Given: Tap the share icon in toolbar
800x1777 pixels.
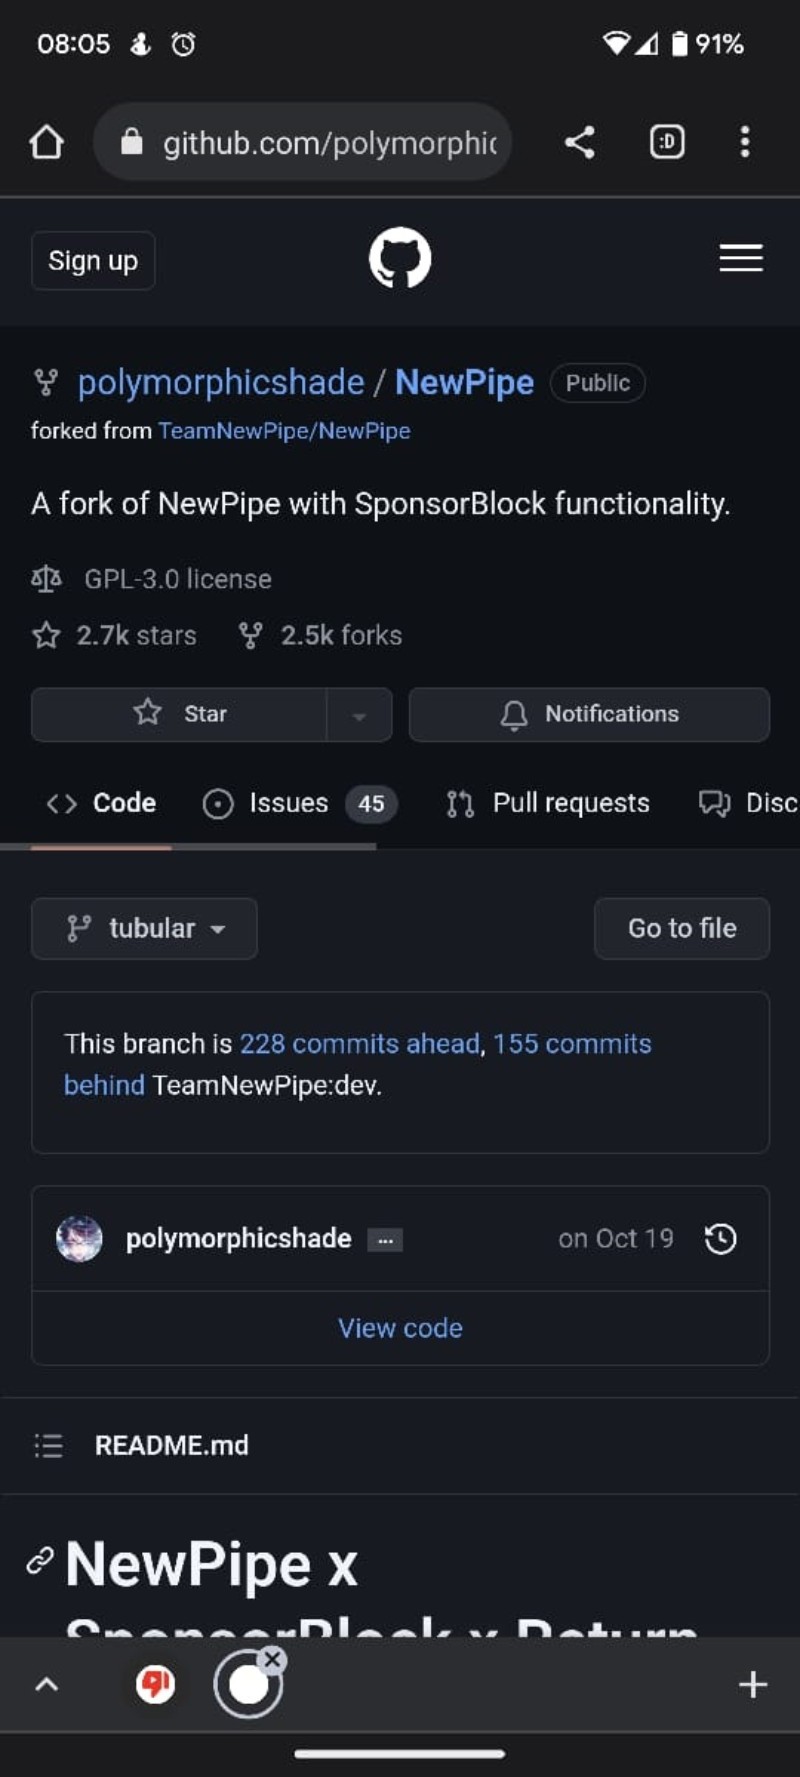Looking at the screenshot, I should 580,142.
